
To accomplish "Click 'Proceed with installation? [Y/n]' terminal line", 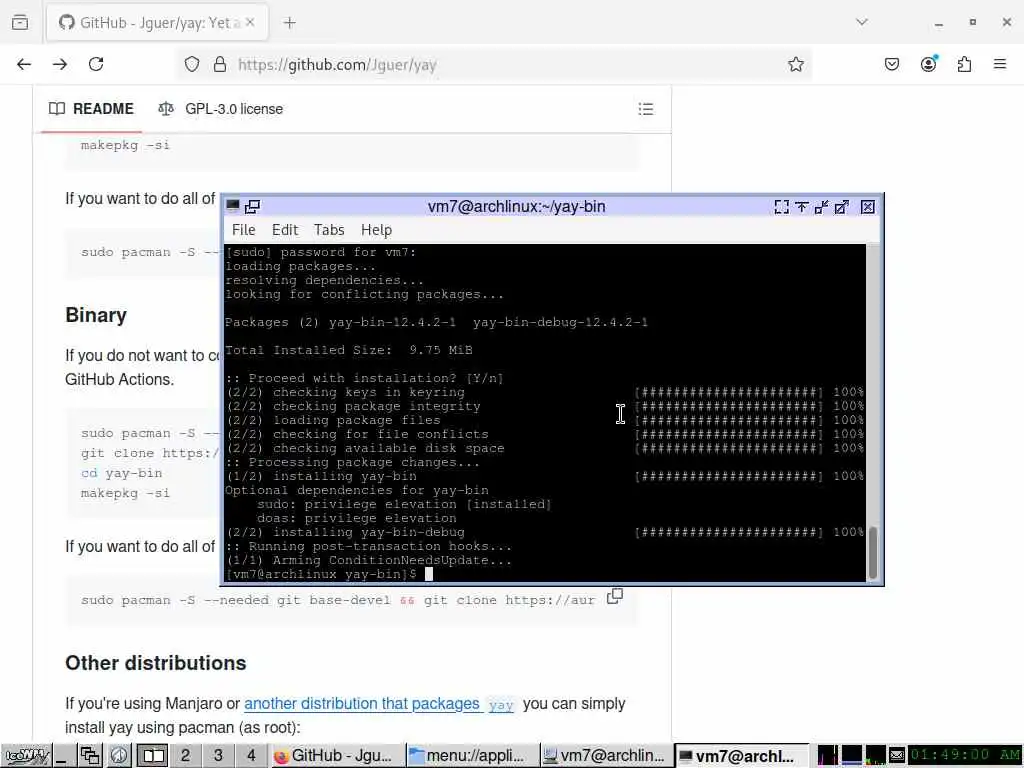I will click(364, 378).
